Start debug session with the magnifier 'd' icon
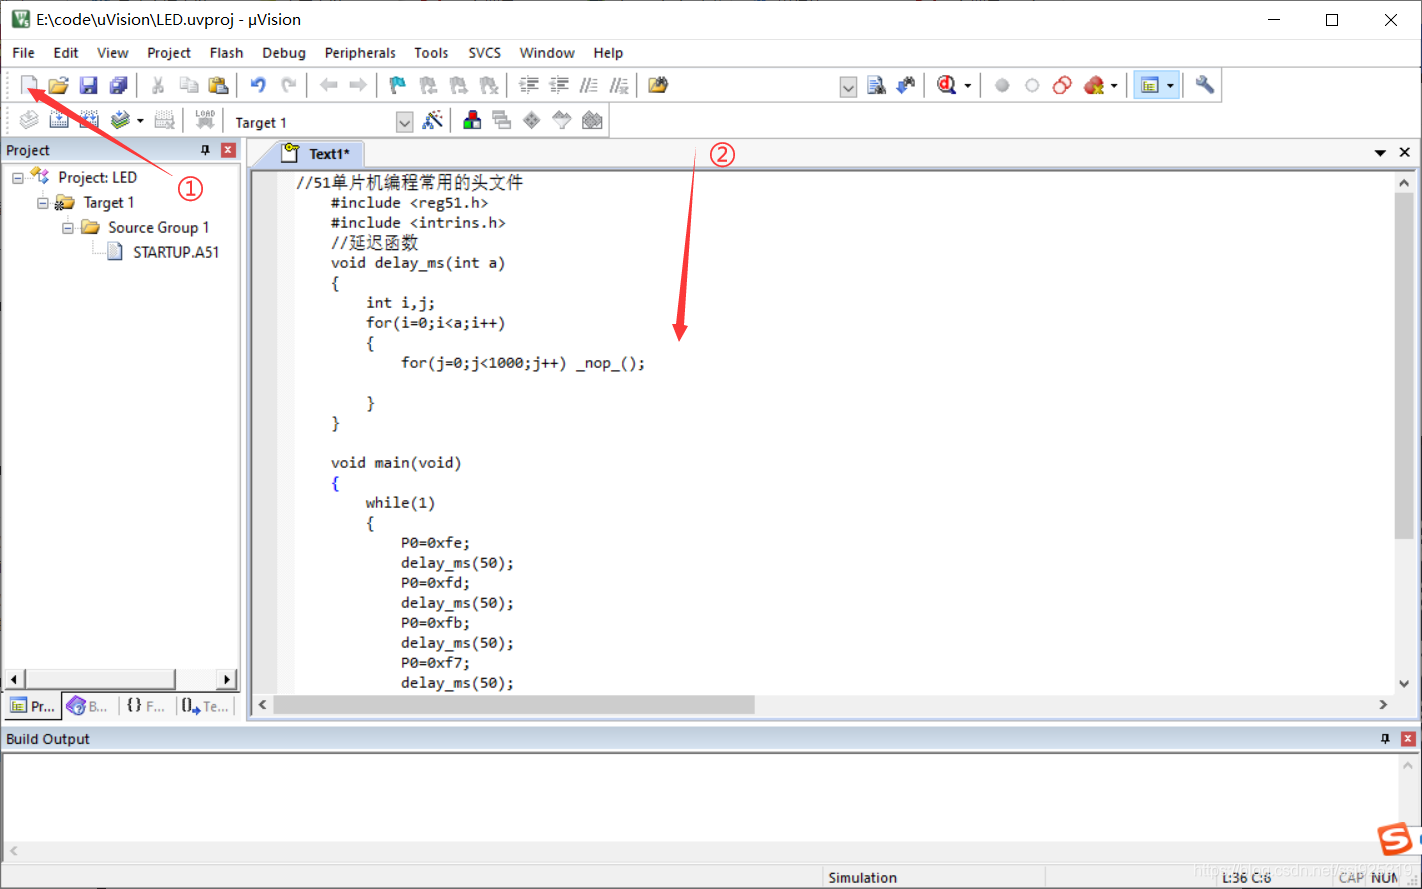This screenshot has height=889, width=1422. pos(946,85)
